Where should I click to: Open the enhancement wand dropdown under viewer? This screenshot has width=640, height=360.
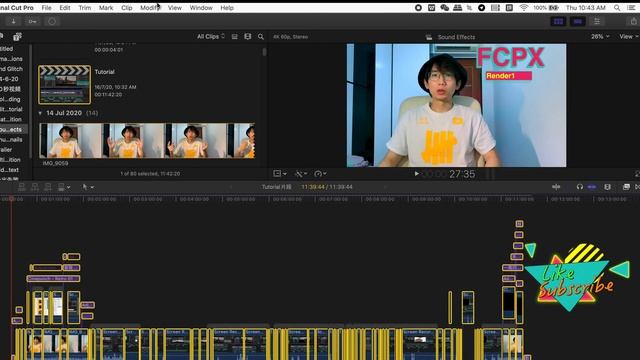coord(301,173)
